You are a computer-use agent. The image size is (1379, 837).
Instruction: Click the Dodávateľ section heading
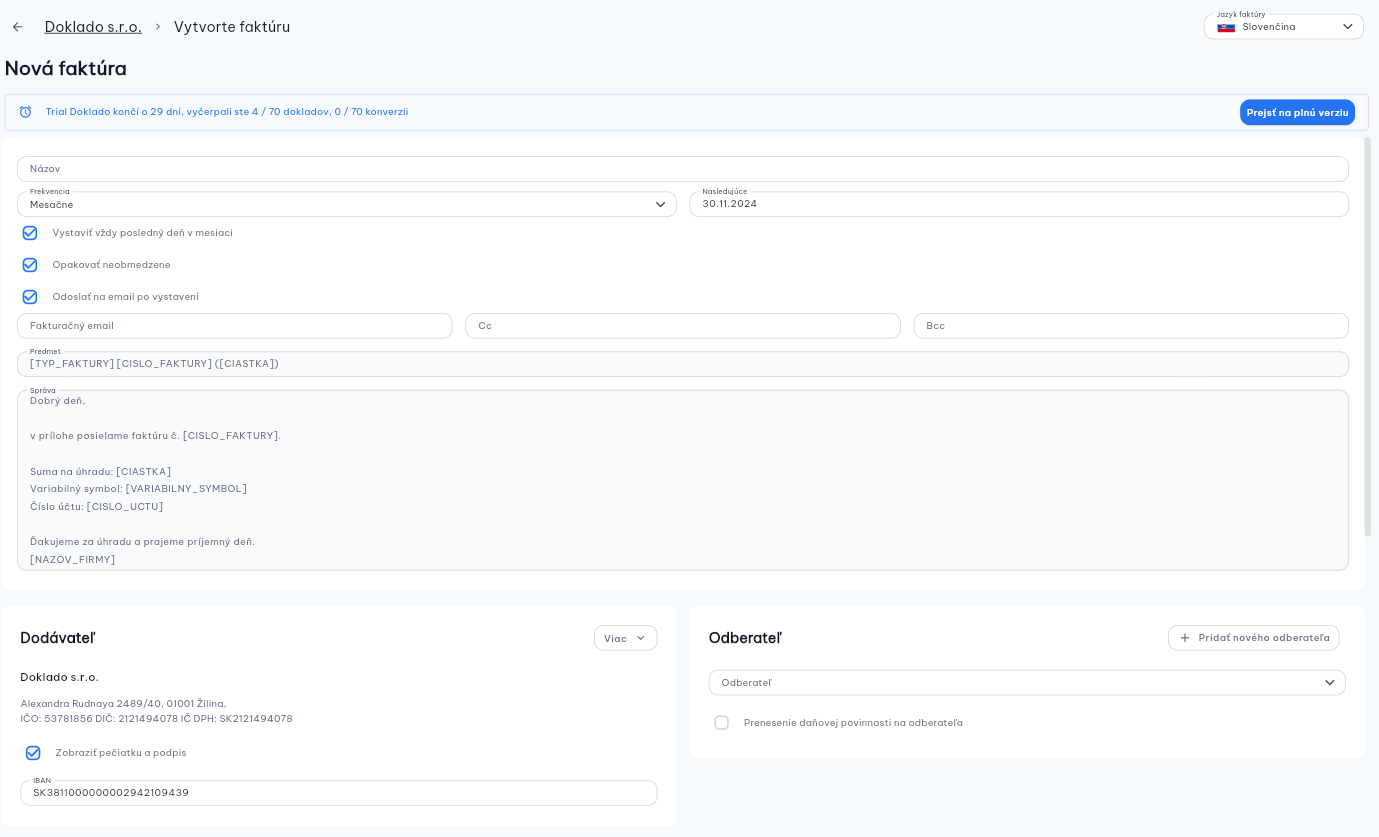click(58, 638)
